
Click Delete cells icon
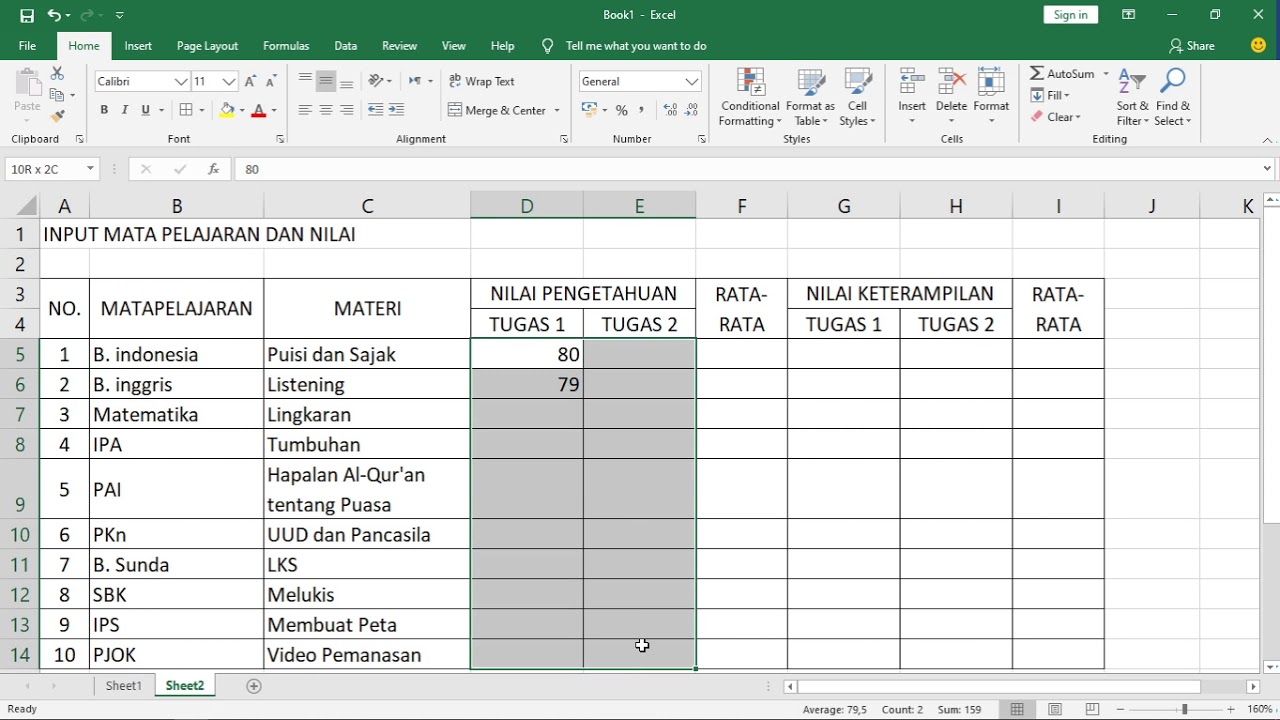tap(951, 82)
